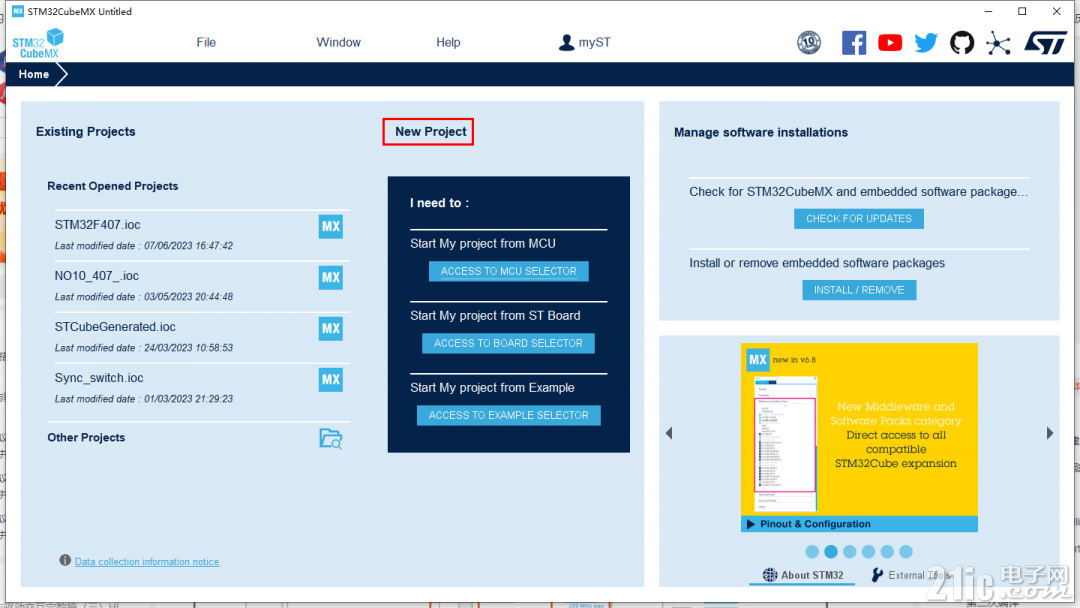Show next banner with right arrow
Viewport: 1080px width, 608px height.
coord(1050,433)
